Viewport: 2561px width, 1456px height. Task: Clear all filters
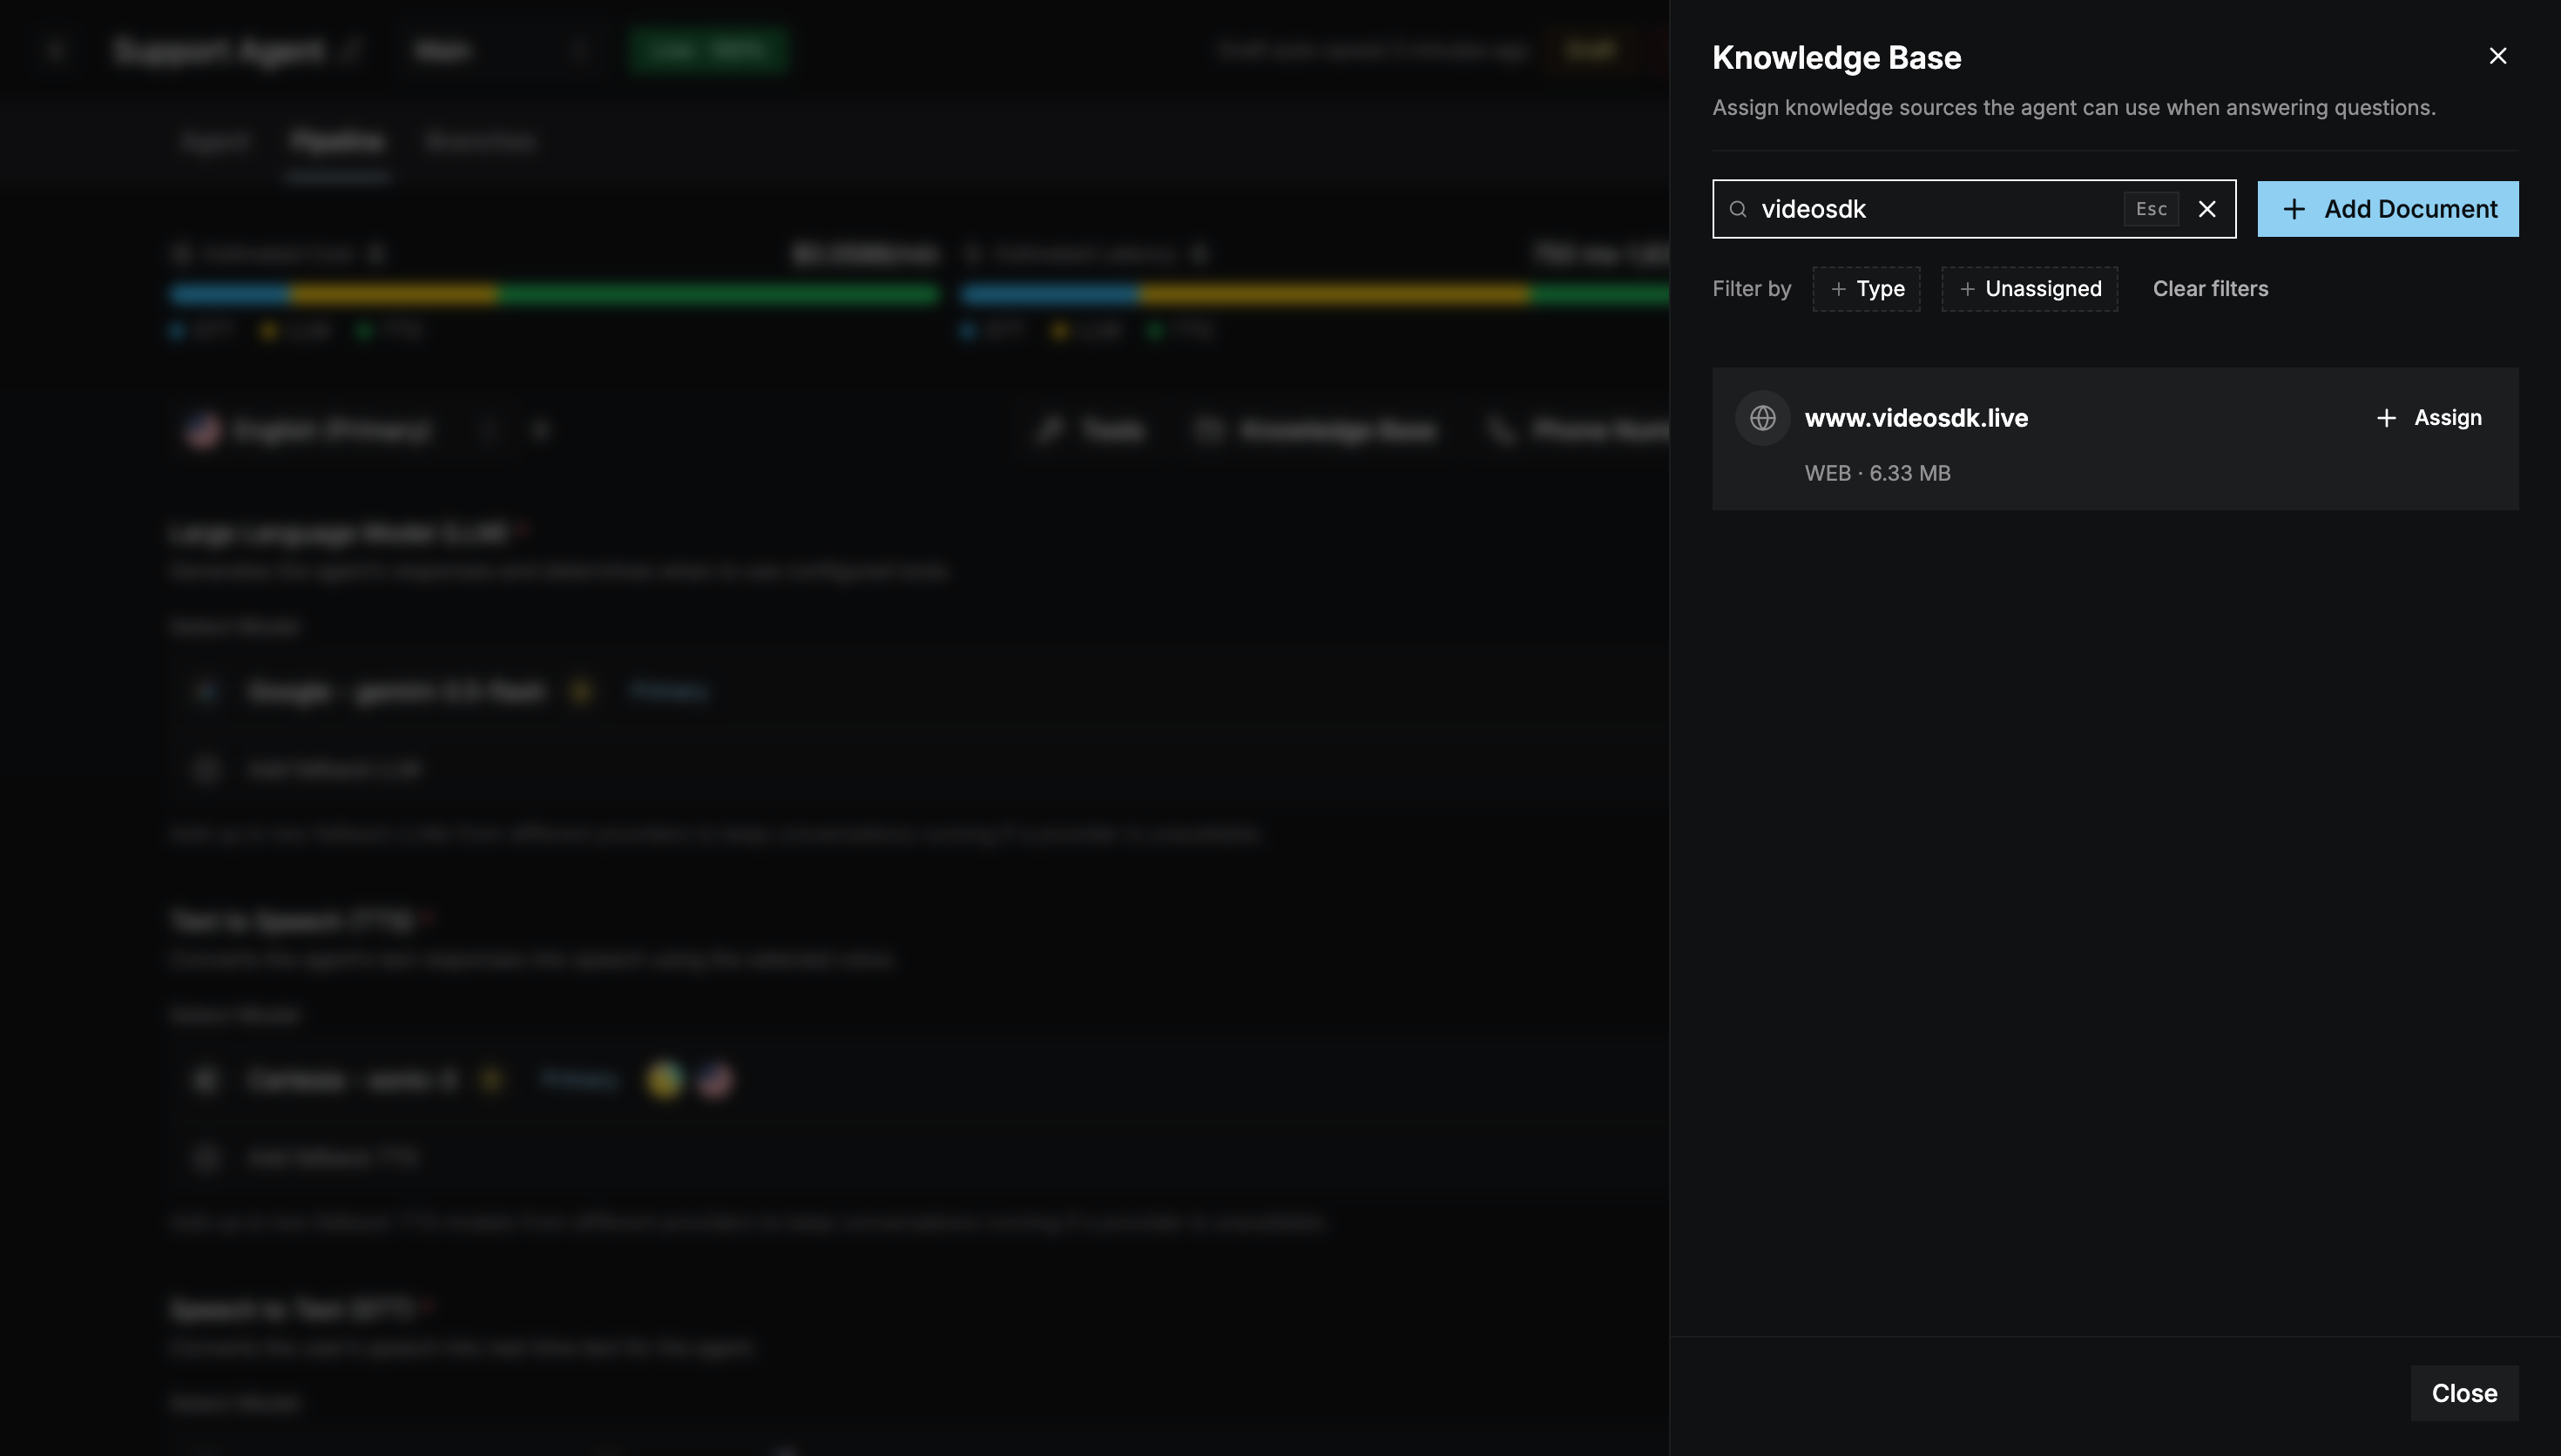2210,289
